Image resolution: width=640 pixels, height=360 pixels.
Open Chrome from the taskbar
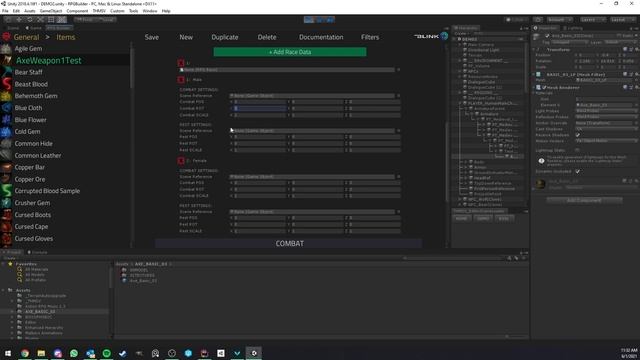pos(25,353)
